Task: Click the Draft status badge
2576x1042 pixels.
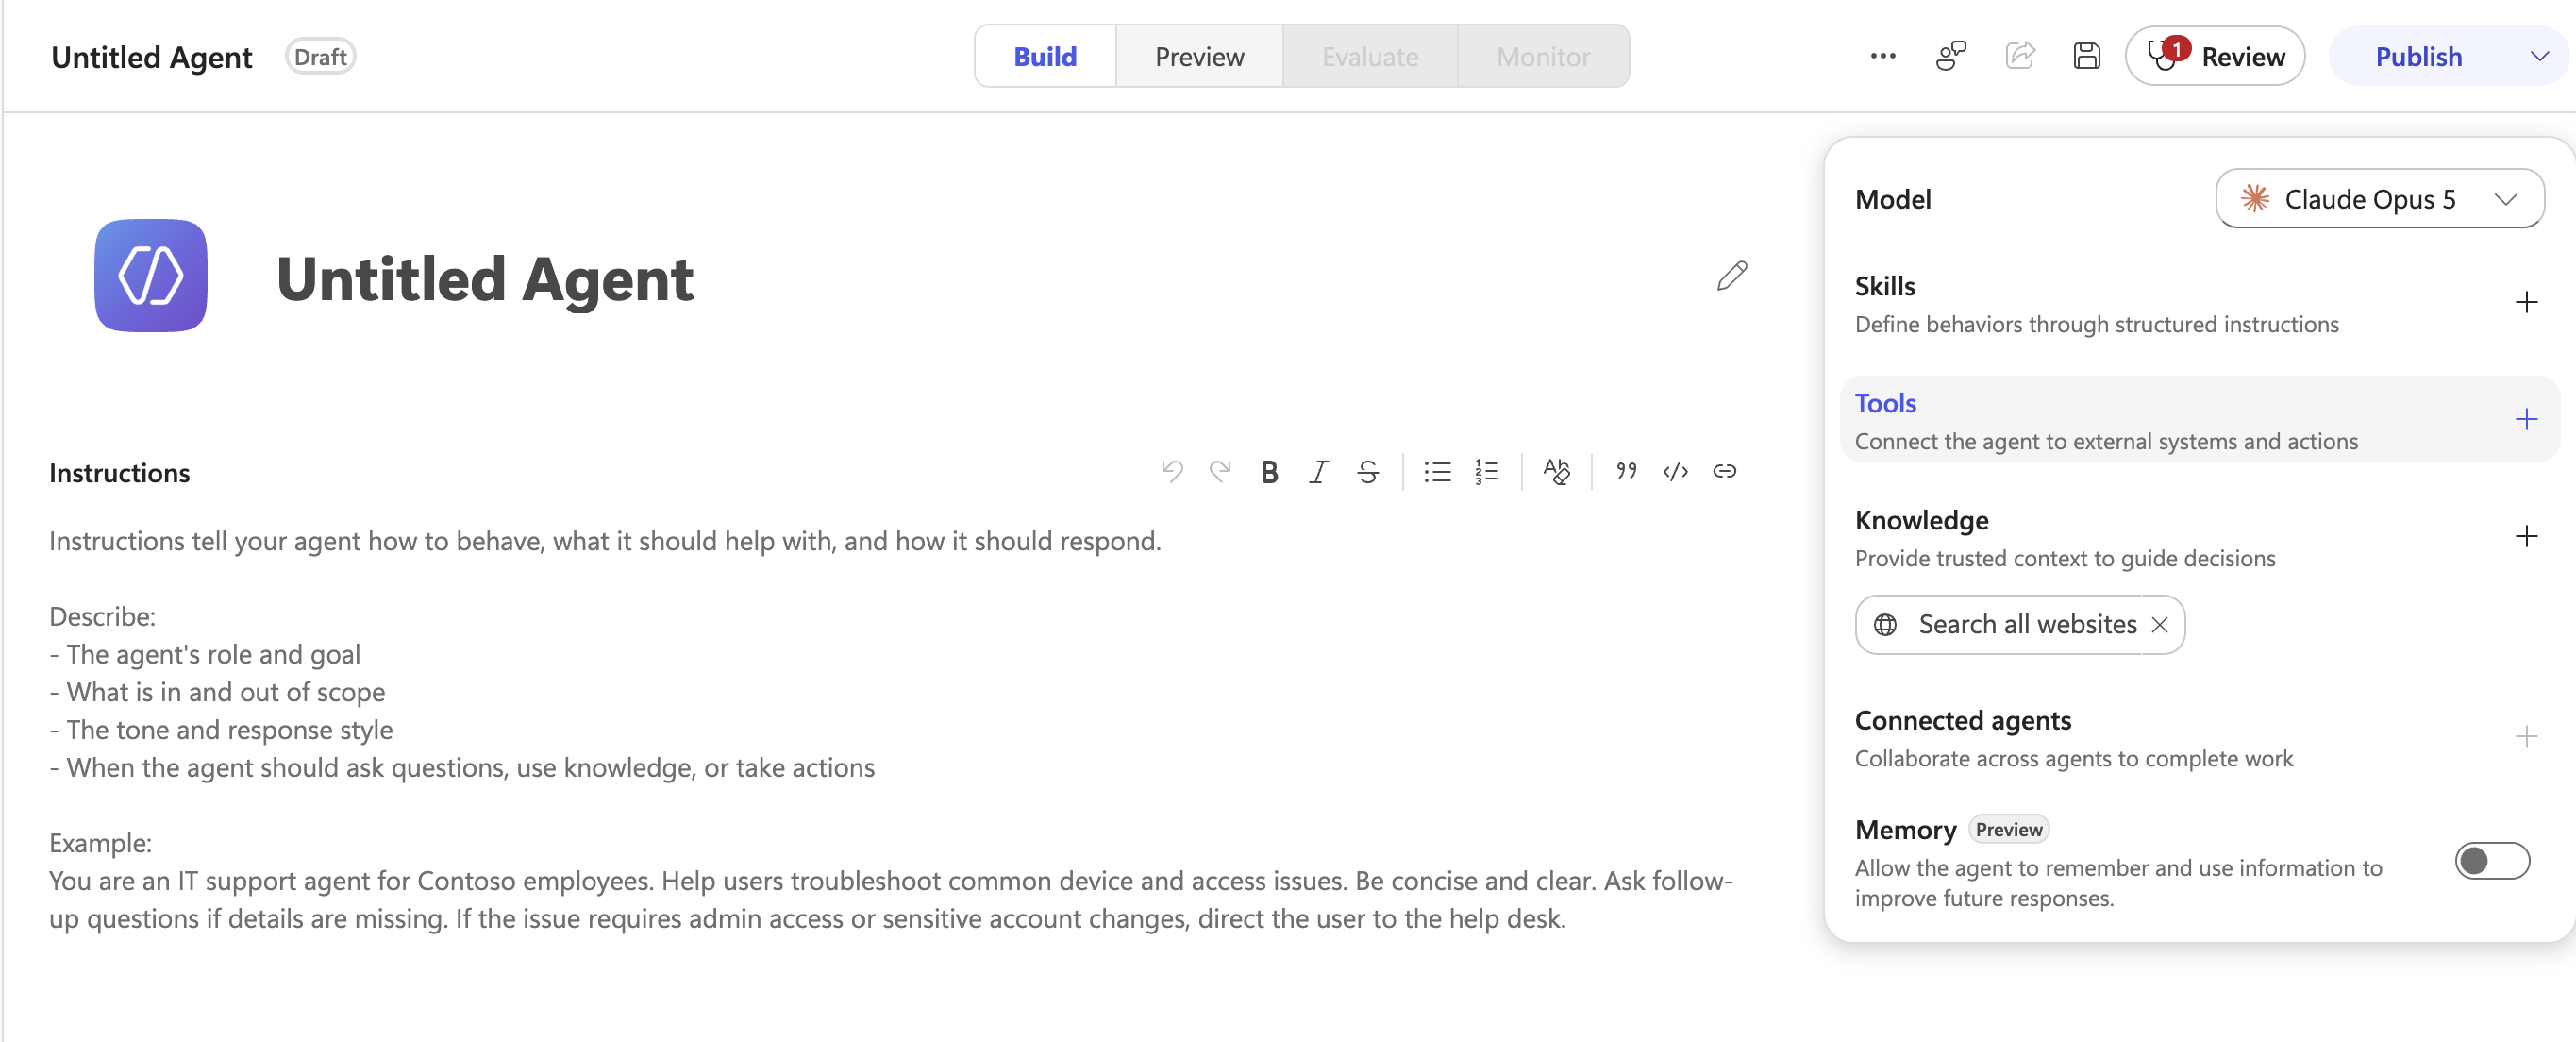Action: 320,56
